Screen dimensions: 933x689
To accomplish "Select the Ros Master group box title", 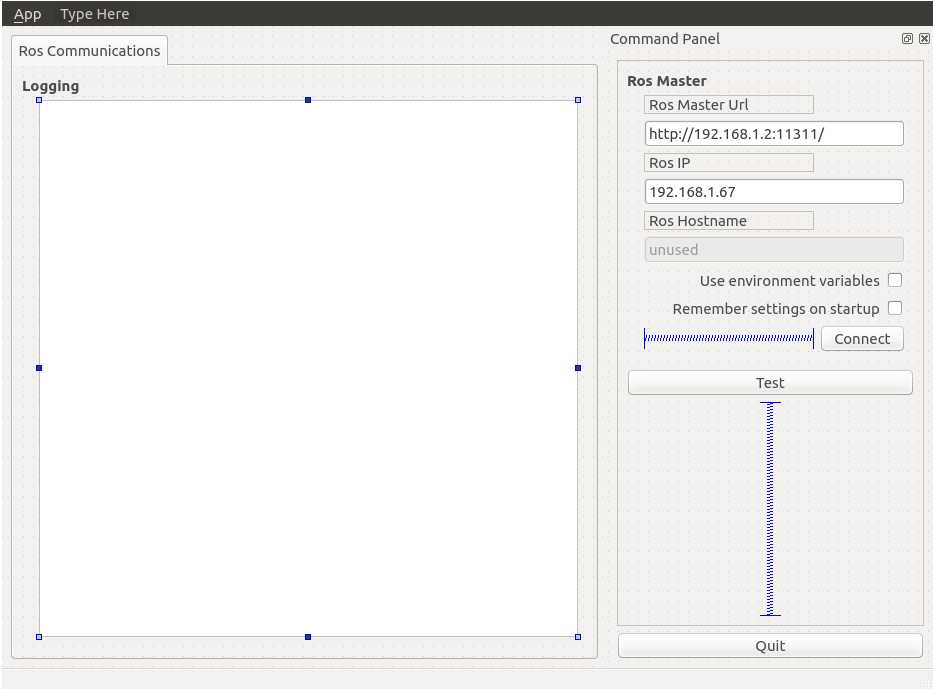I will [666, 81].
